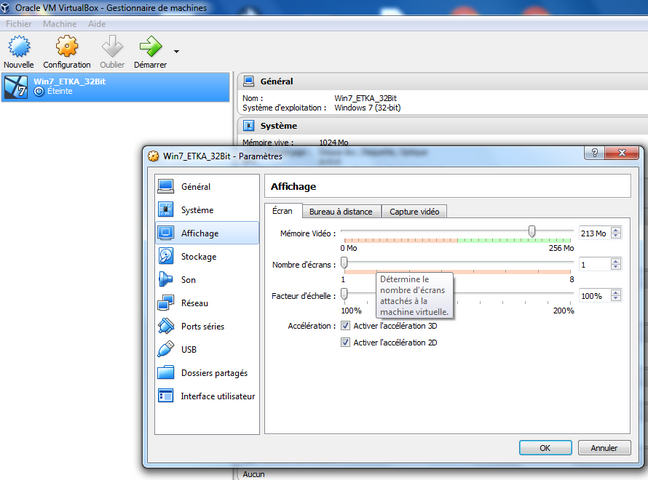Viewport: 648px width, 480px height.
Task: Click the help question mark button
Action: pyautogui.click(x=594, y=153)
